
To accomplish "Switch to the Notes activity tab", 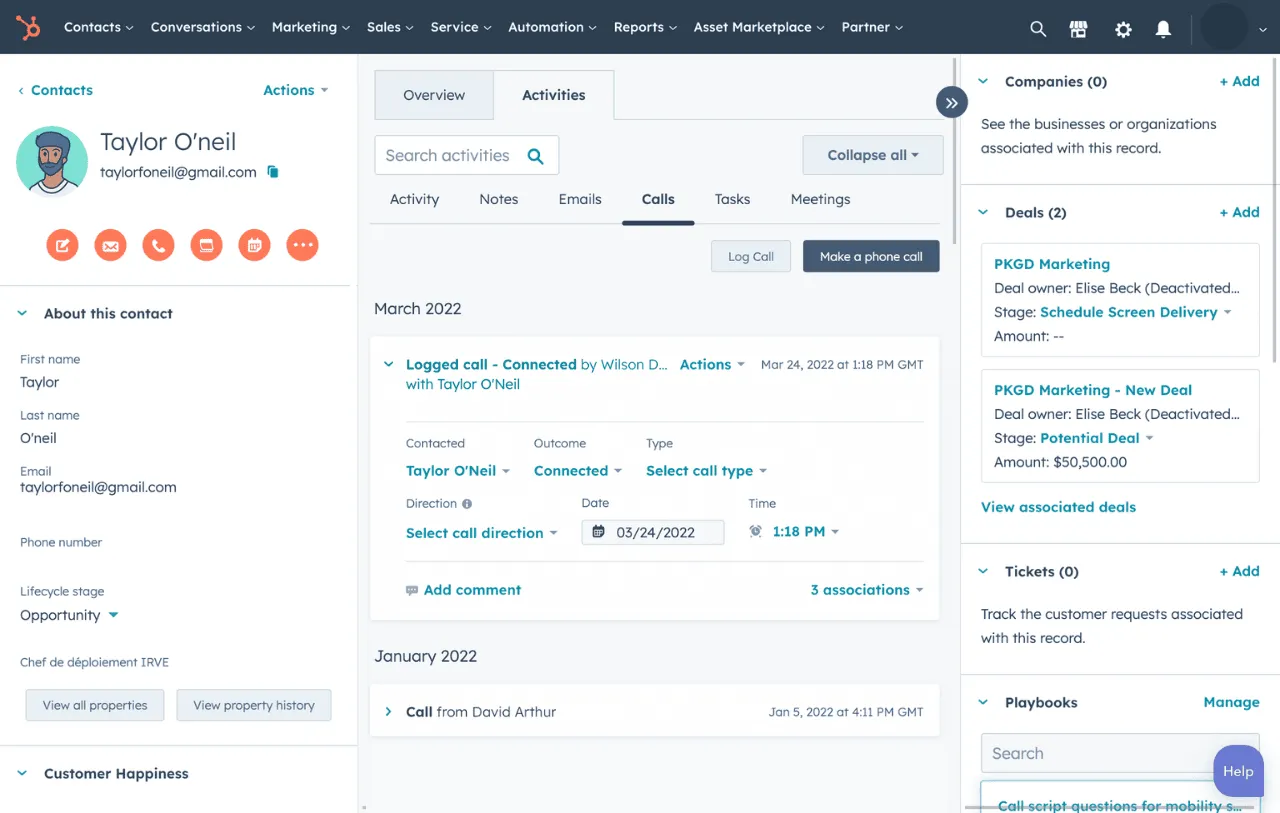I will tap(498, 199).
